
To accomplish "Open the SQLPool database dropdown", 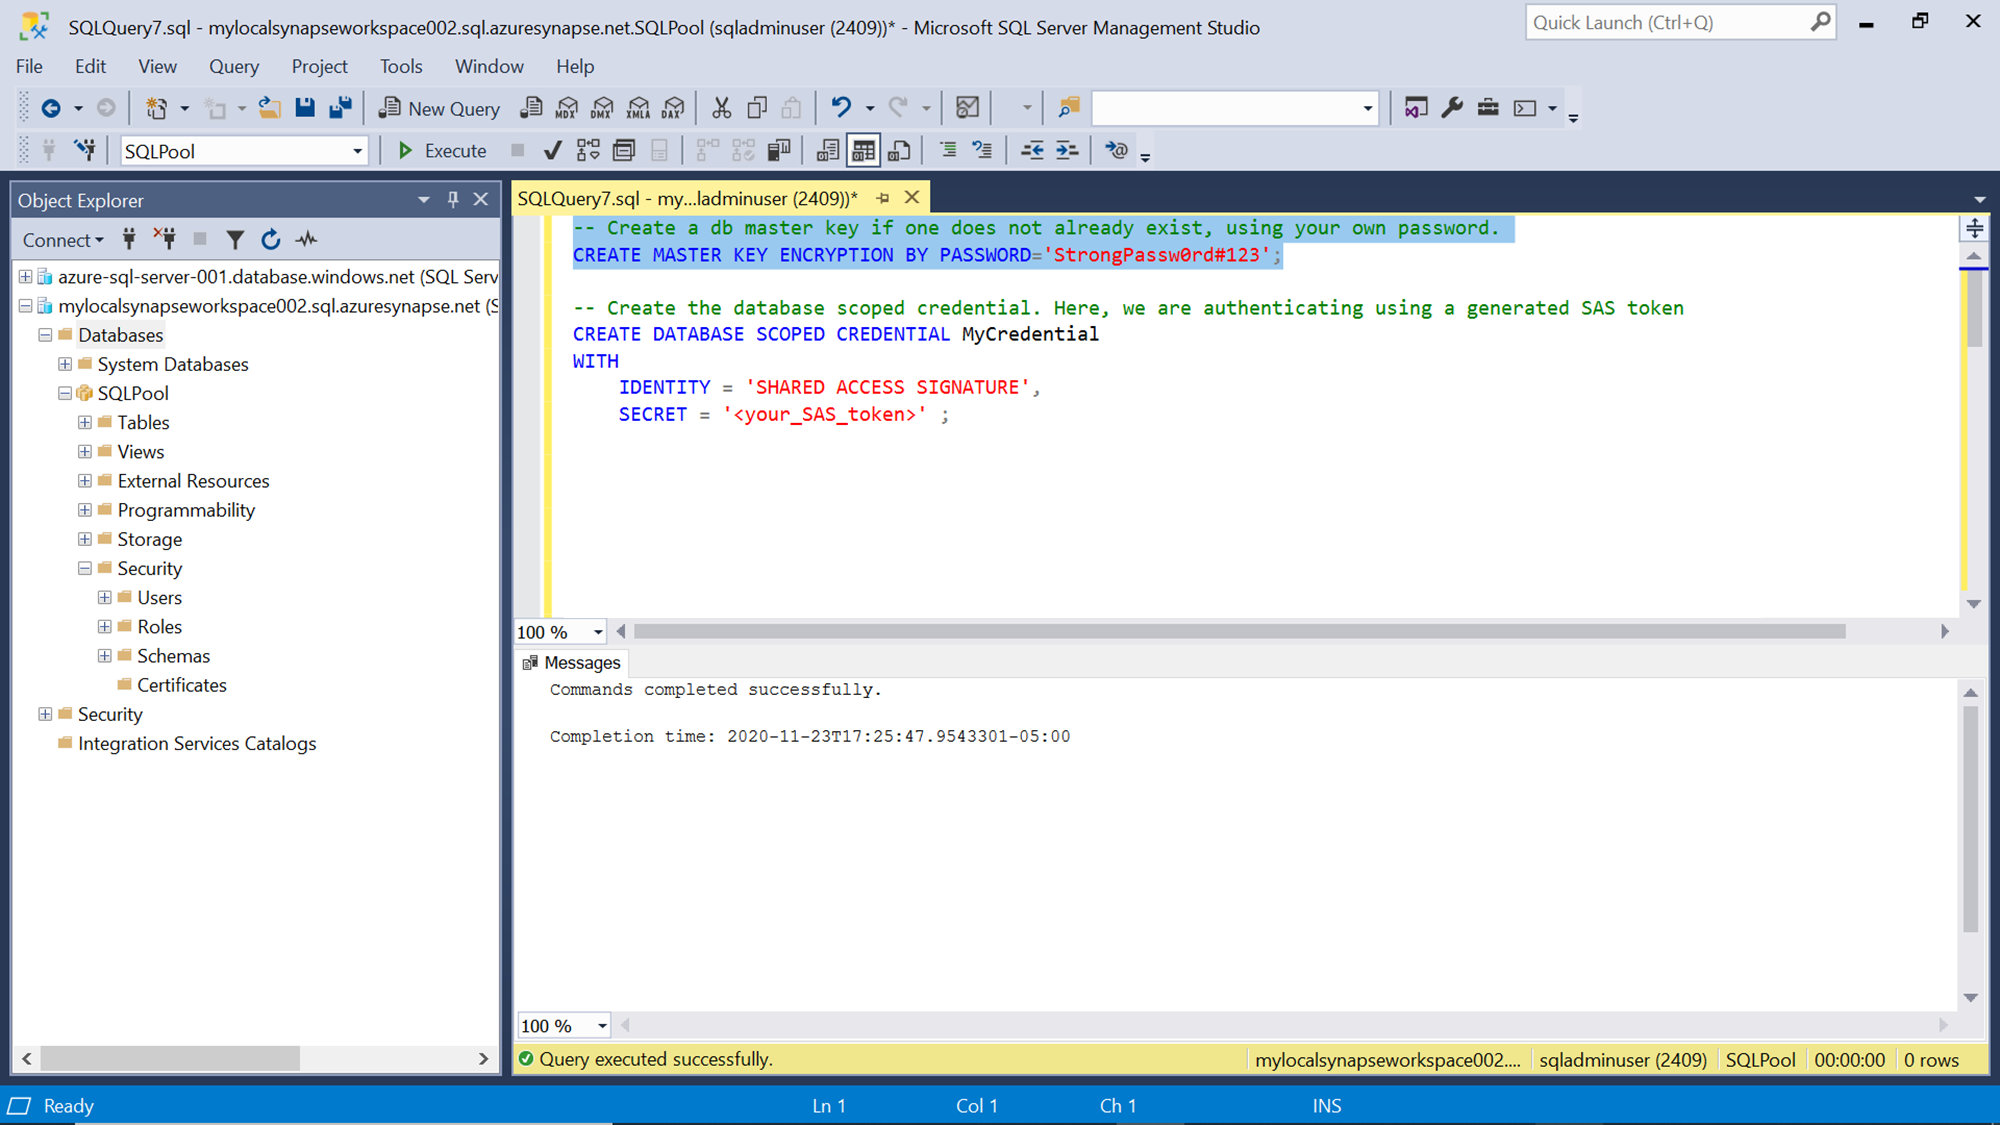I will 357,151.
